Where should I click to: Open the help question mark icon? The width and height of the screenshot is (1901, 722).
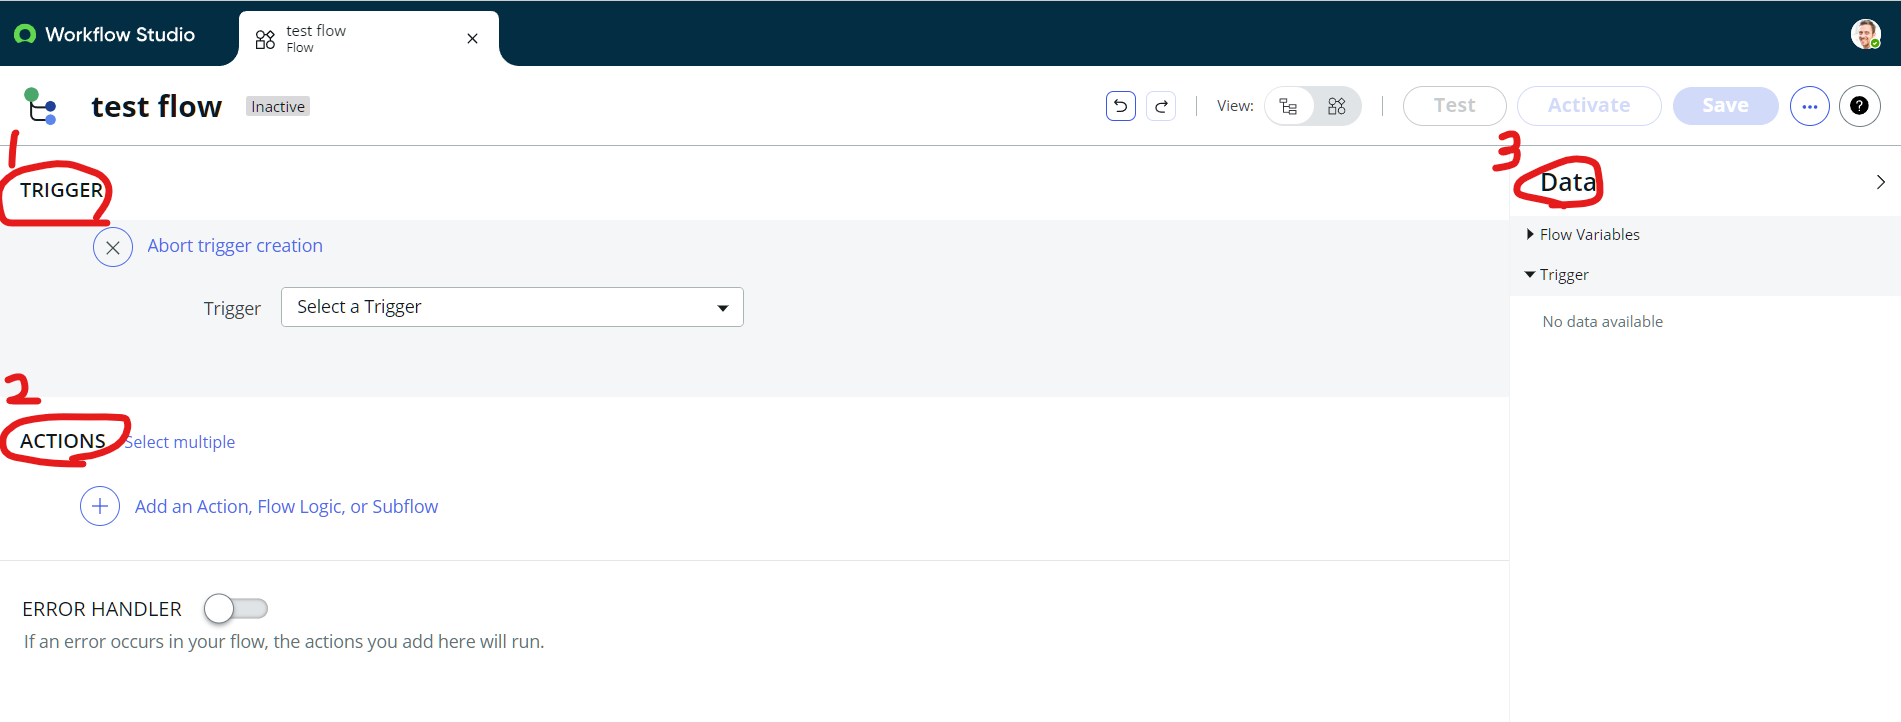coord(1860,106)
